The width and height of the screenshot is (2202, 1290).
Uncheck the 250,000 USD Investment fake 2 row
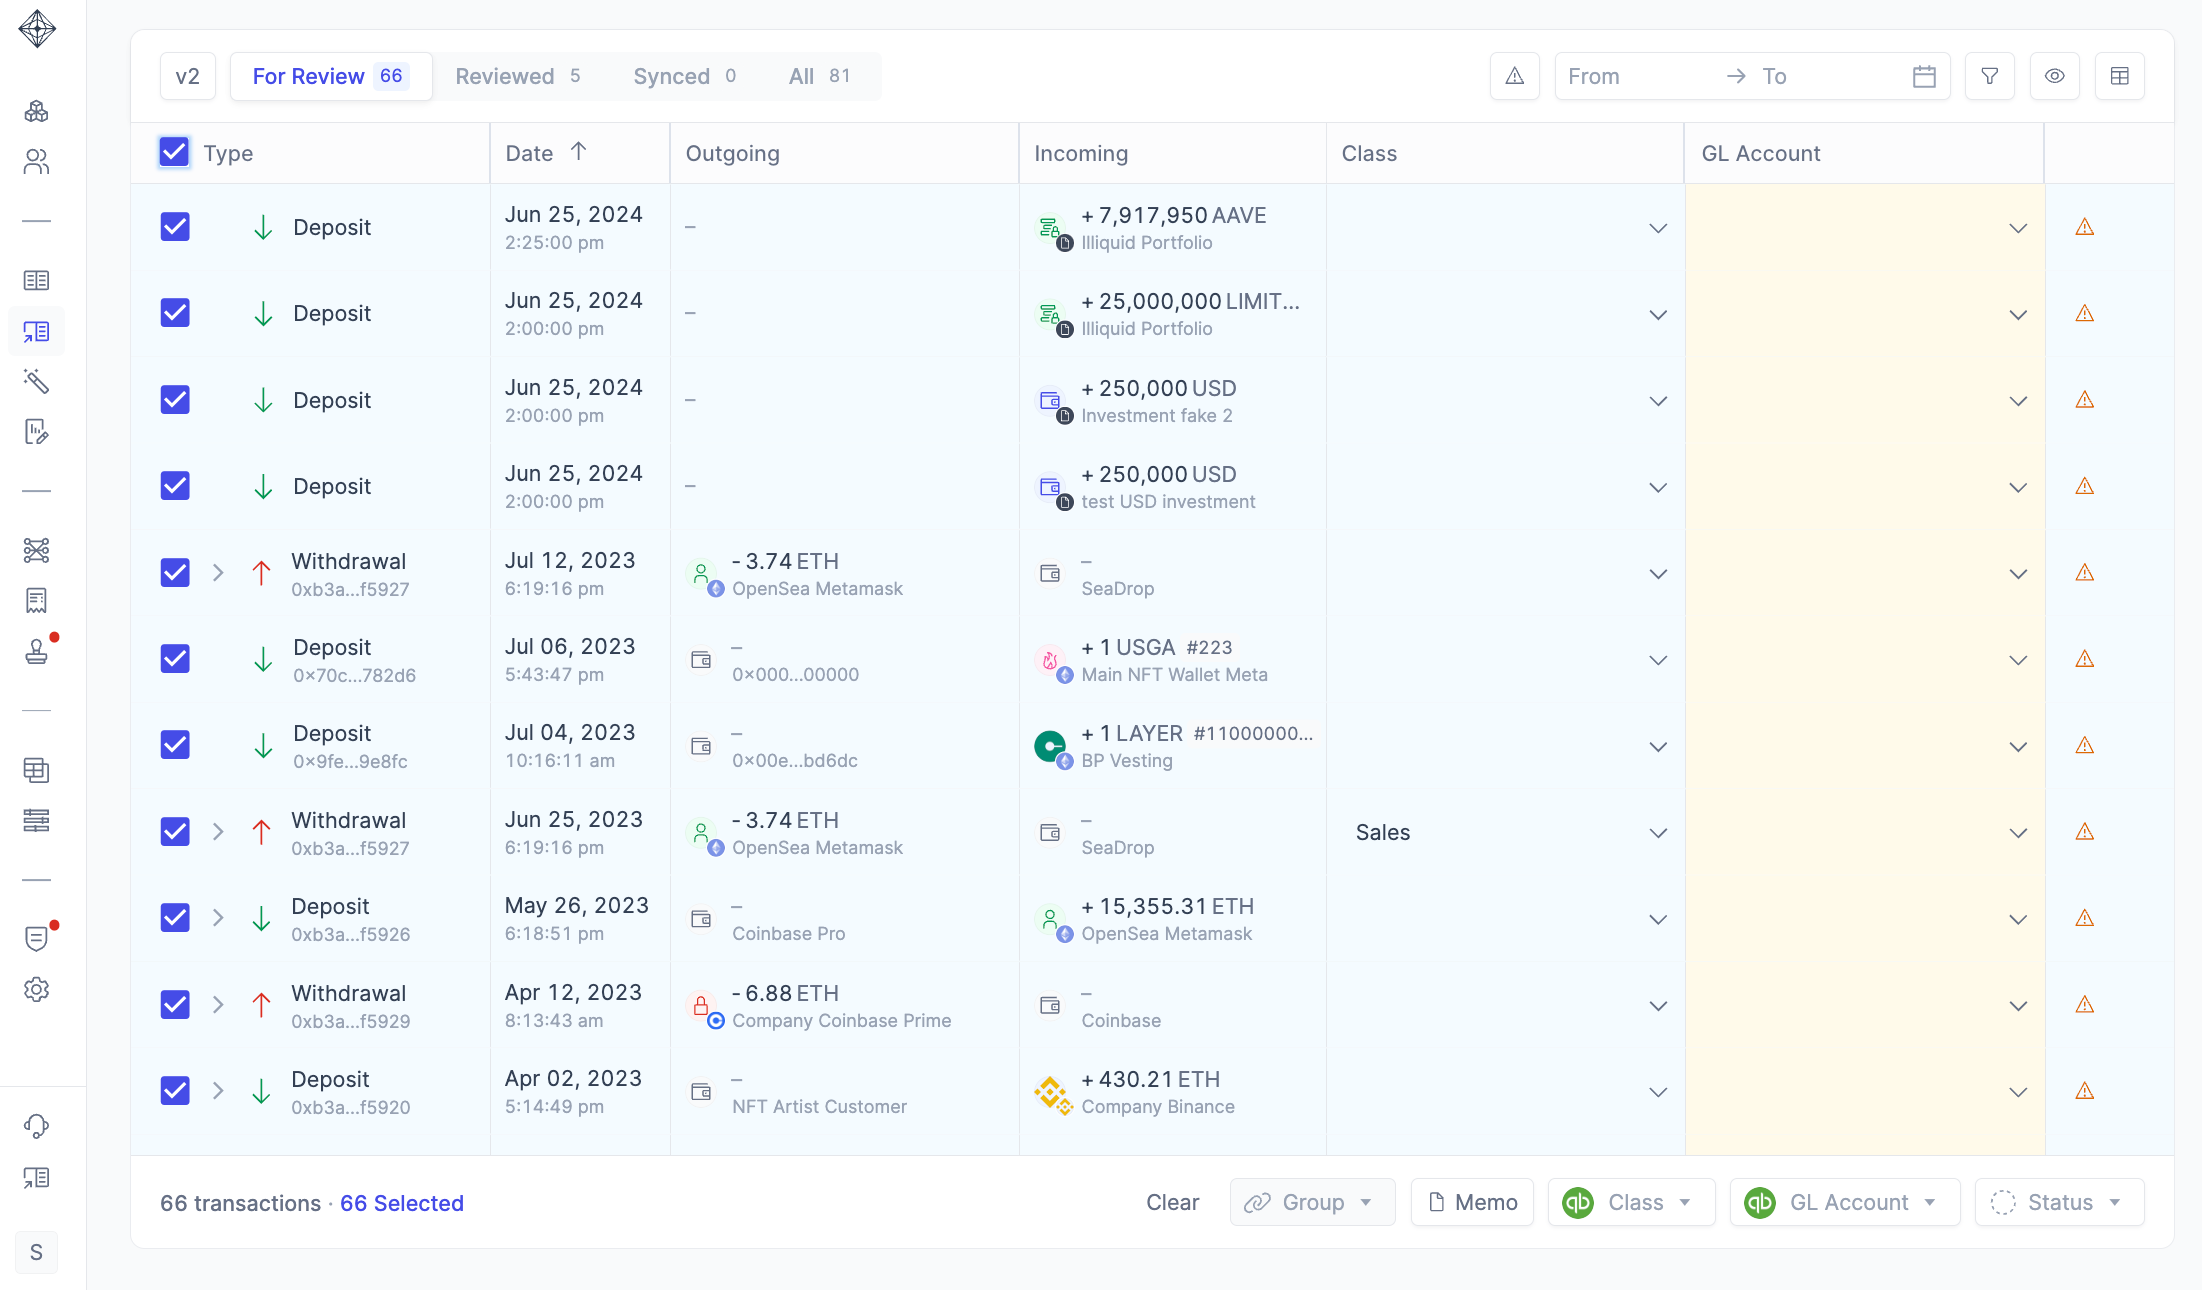point(175,400)
